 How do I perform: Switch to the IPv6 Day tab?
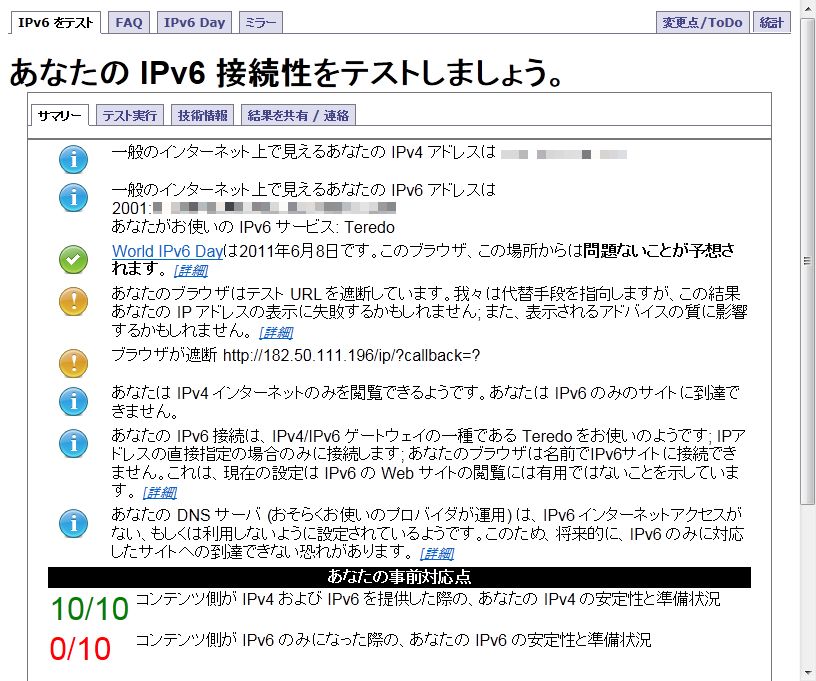(195, 22)
